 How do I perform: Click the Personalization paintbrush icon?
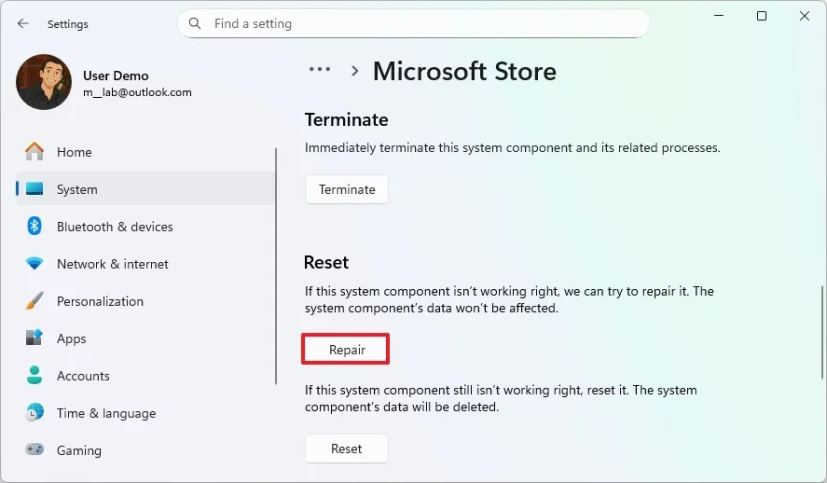click(35, 301)
